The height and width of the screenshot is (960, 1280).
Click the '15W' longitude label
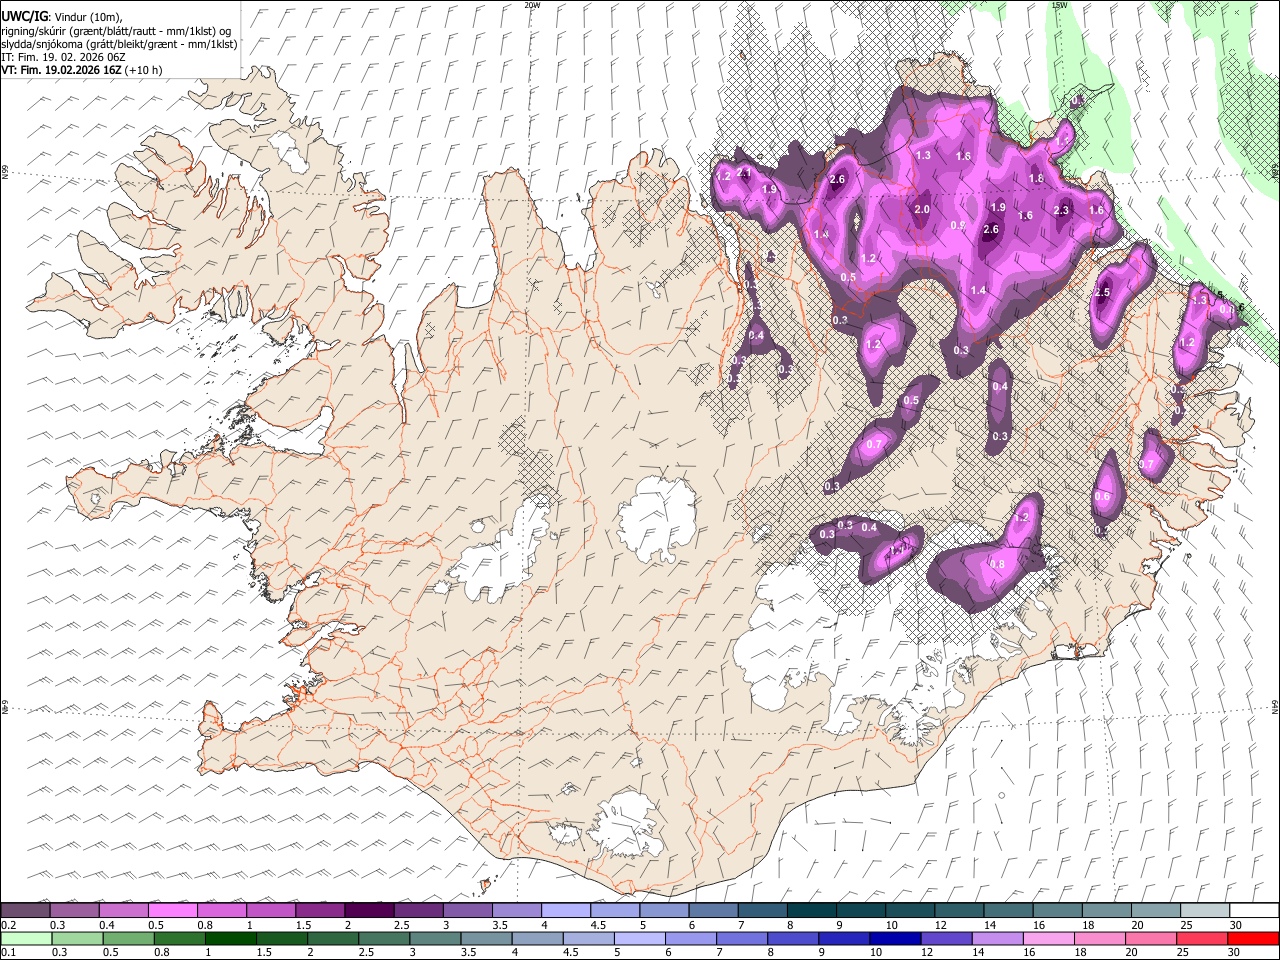click(x=1059, y=5)
